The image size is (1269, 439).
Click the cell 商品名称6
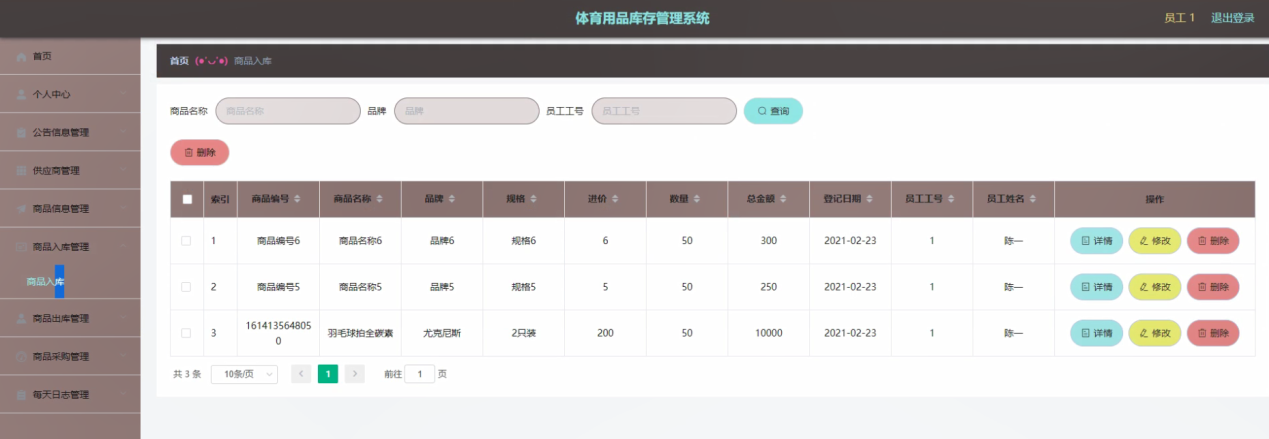(360, 241)
